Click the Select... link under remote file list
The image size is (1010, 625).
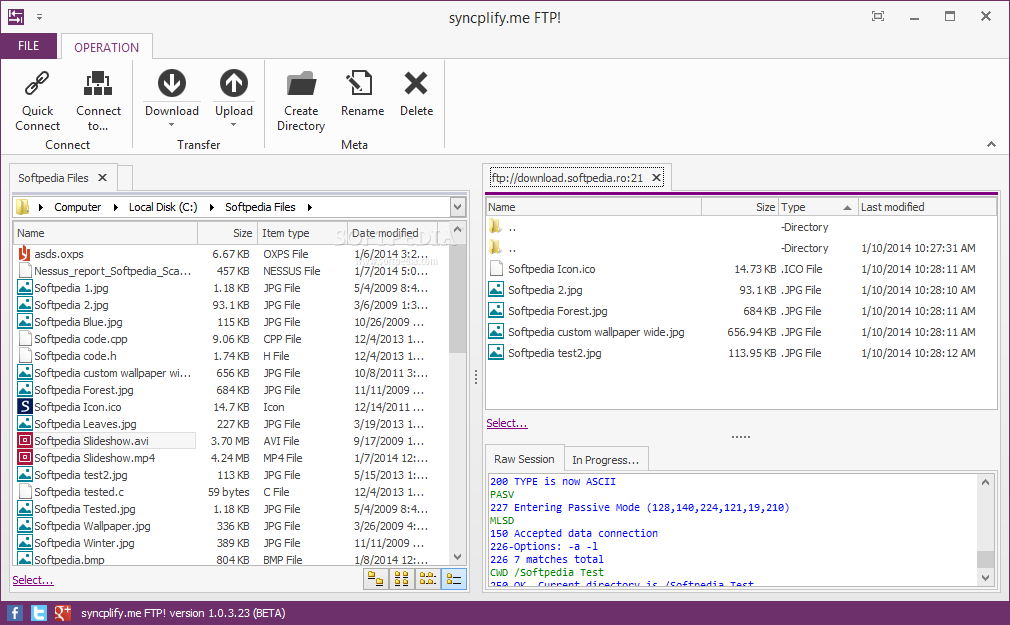[507, 423]
